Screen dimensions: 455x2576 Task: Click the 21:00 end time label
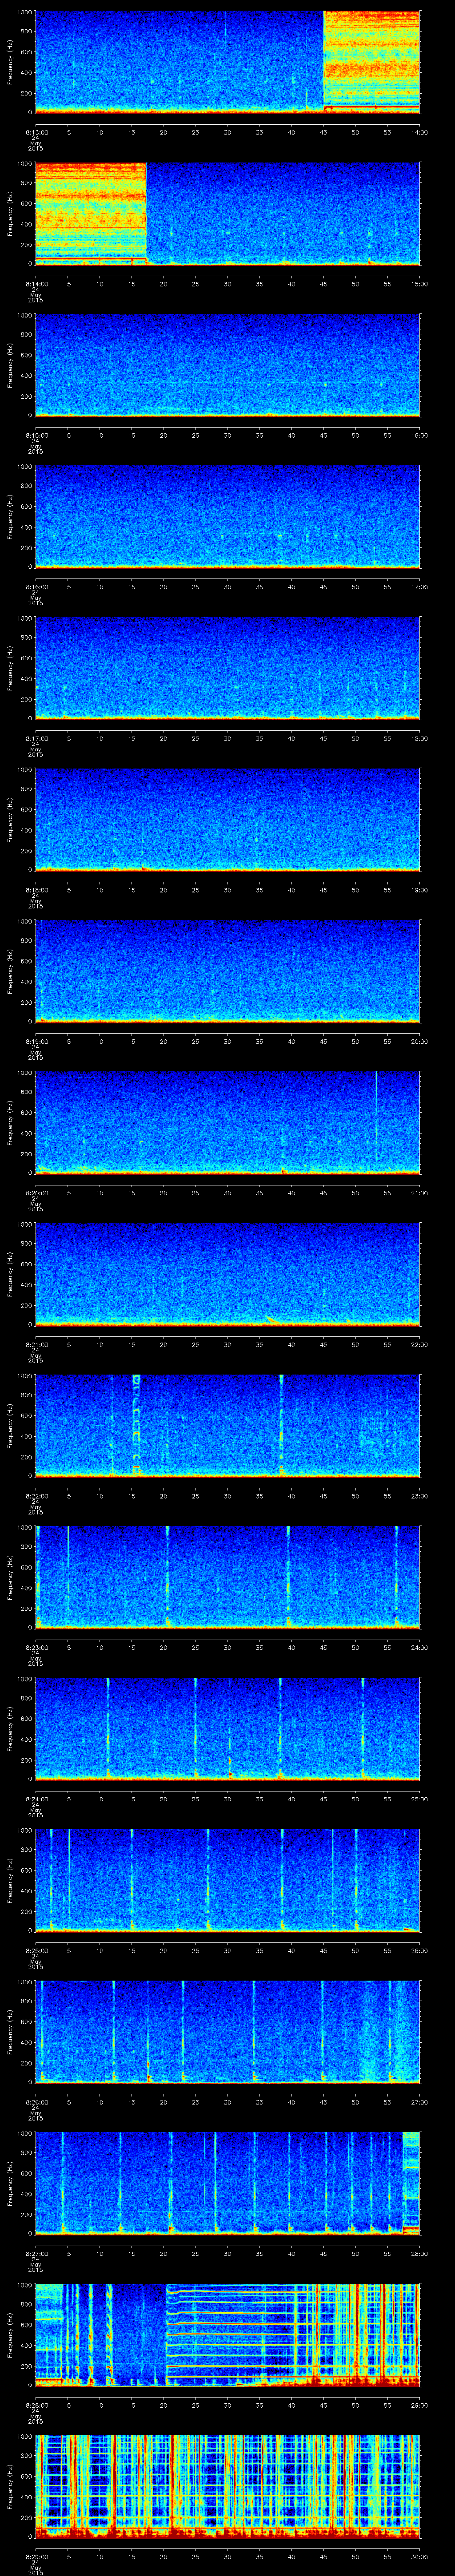tap(419, 1192)
